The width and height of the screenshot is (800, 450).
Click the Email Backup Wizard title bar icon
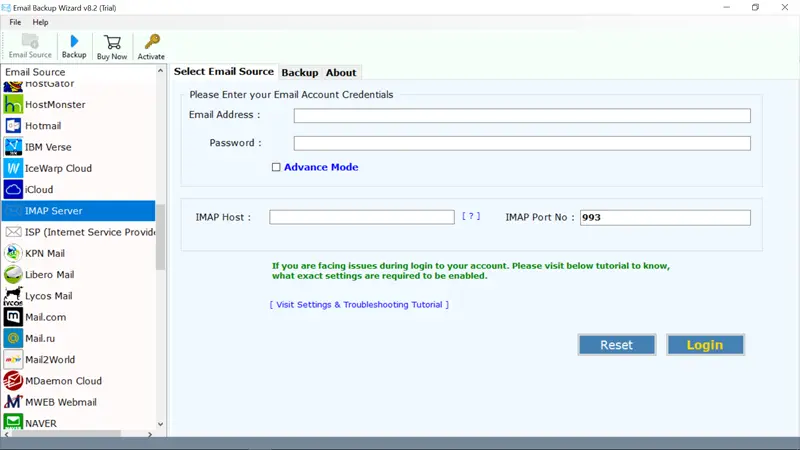click(6, 8)
